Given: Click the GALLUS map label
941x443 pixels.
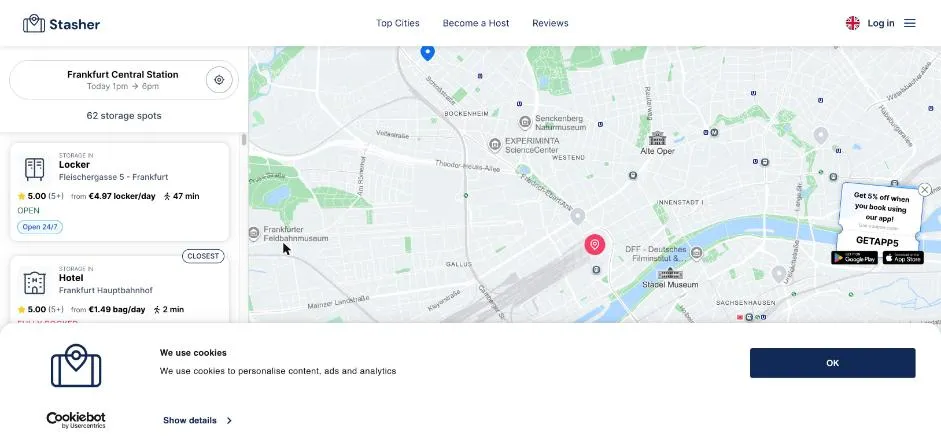Looking at the screenshot, I should [x=458, y=264].
